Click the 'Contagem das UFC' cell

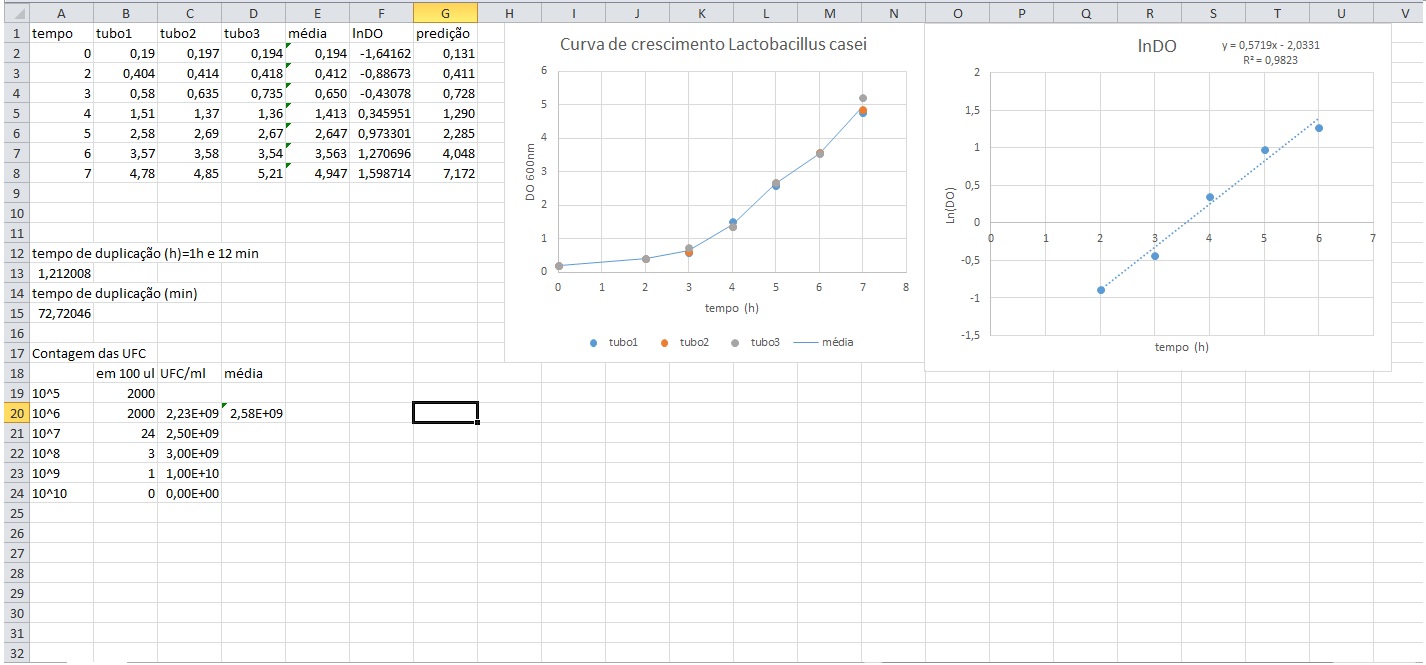point(82,353)
